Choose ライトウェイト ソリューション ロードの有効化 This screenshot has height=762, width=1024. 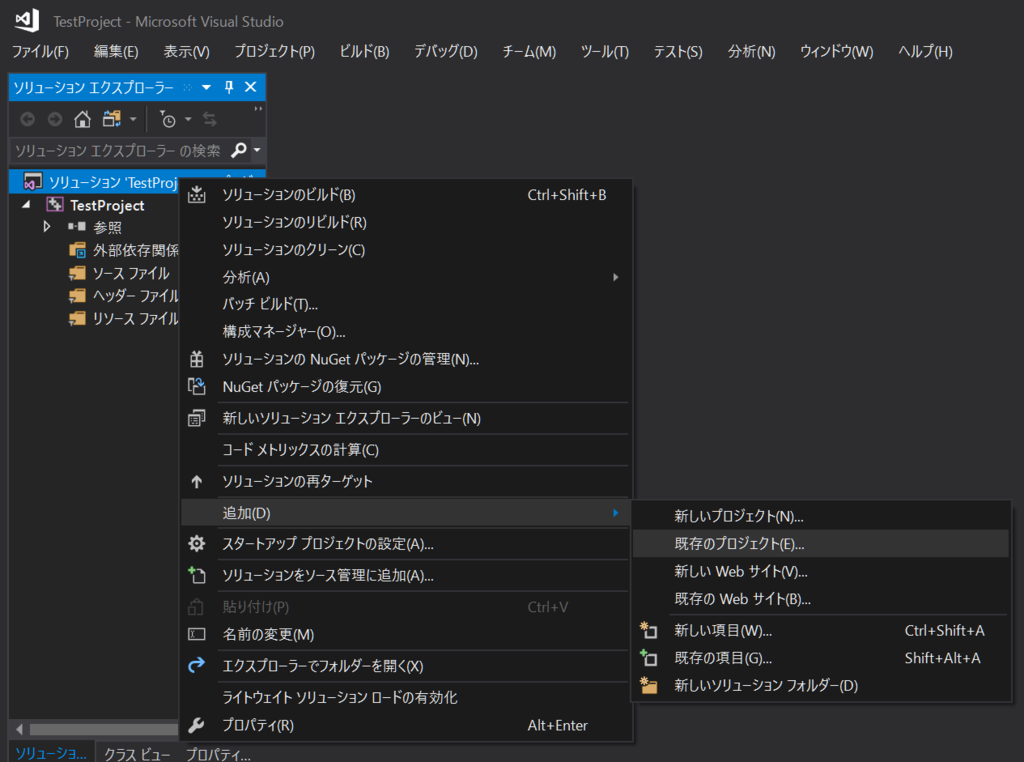pyautogui.click(x=340, y=697)
